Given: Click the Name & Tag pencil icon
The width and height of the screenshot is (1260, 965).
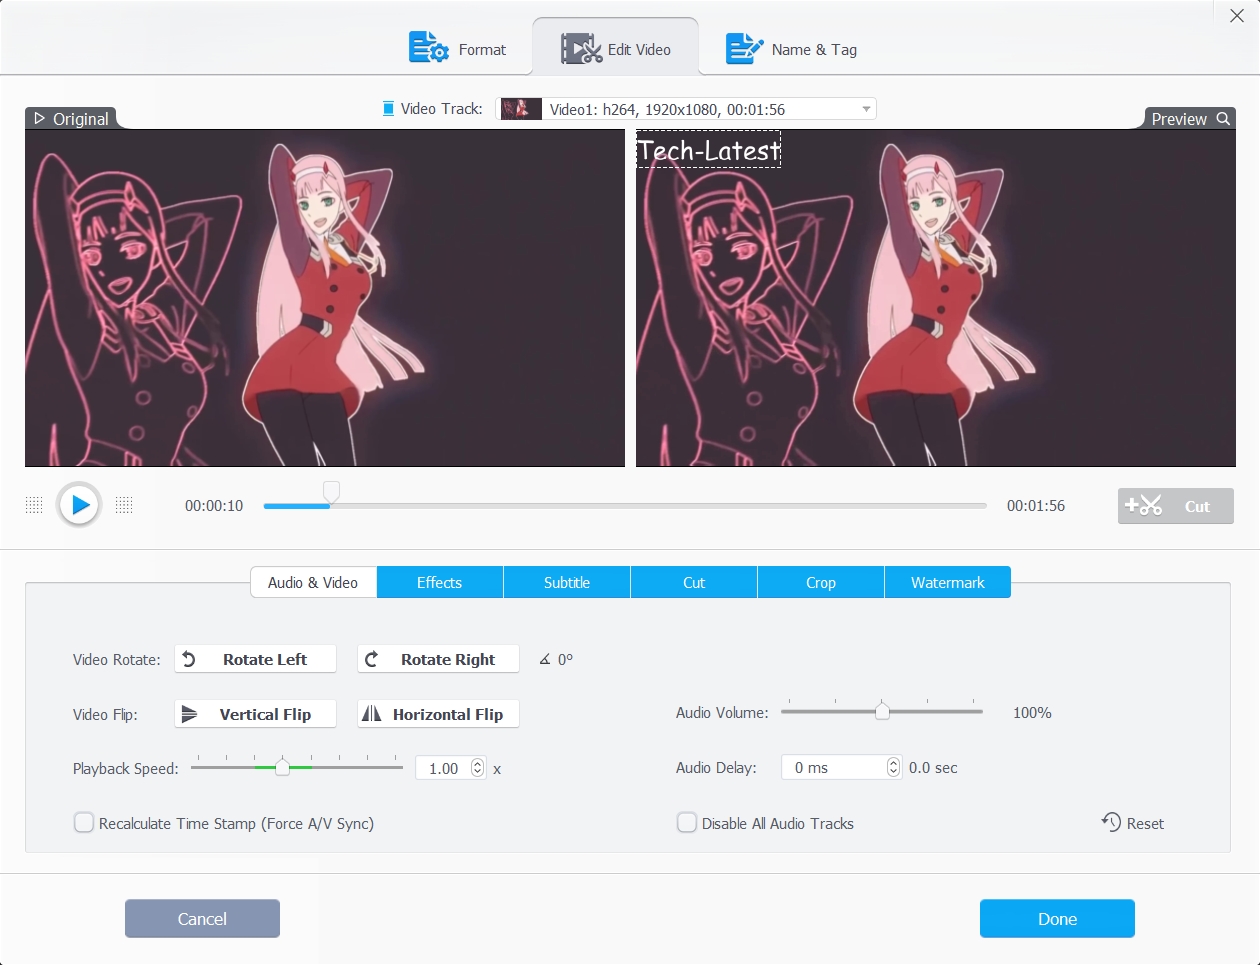Looking at the screenshot, I should pos(745,48).
